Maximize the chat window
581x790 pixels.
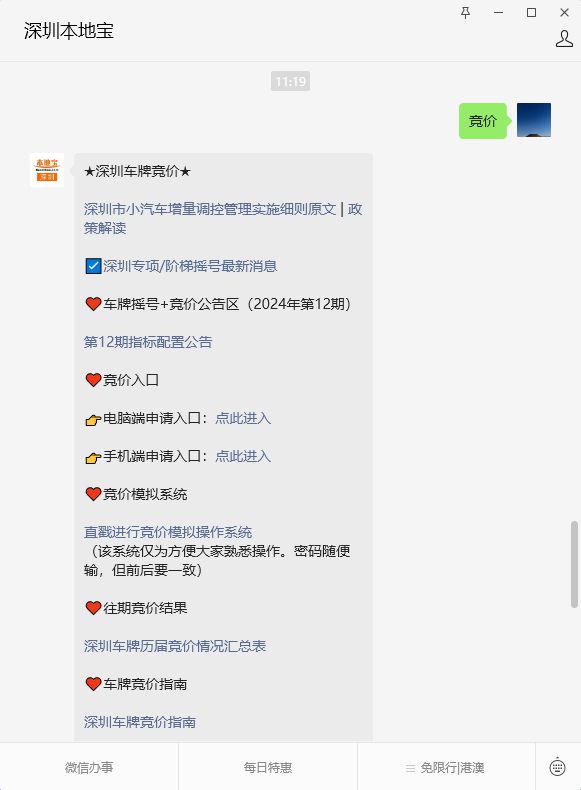coord(531,13)
